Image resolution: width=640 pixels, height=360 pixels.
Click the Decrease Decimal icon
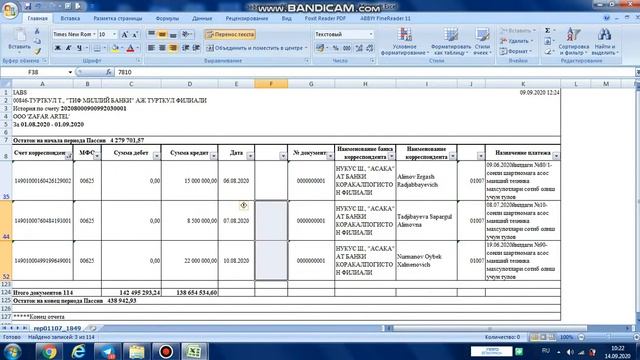[x=370, y=48]
